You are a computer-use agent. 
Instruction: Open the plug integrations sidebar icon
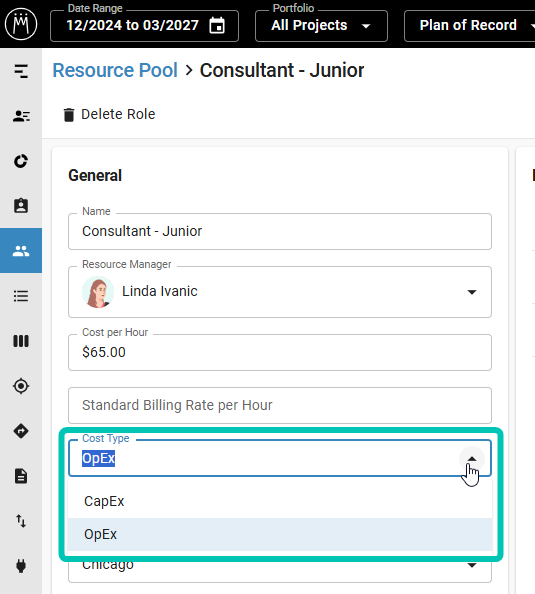[21, 566]
